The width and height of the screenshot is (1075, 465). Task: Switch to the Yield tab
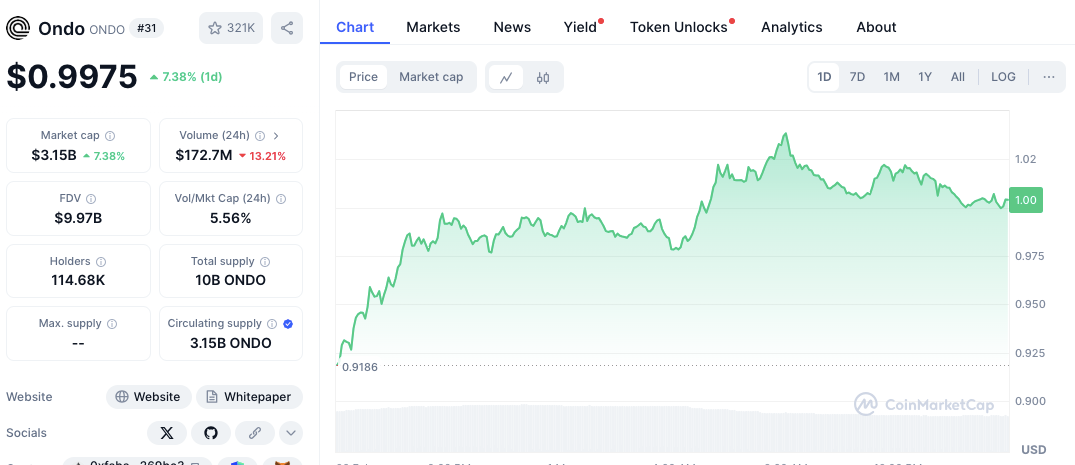pyautogui.click(x=581, y=27)
